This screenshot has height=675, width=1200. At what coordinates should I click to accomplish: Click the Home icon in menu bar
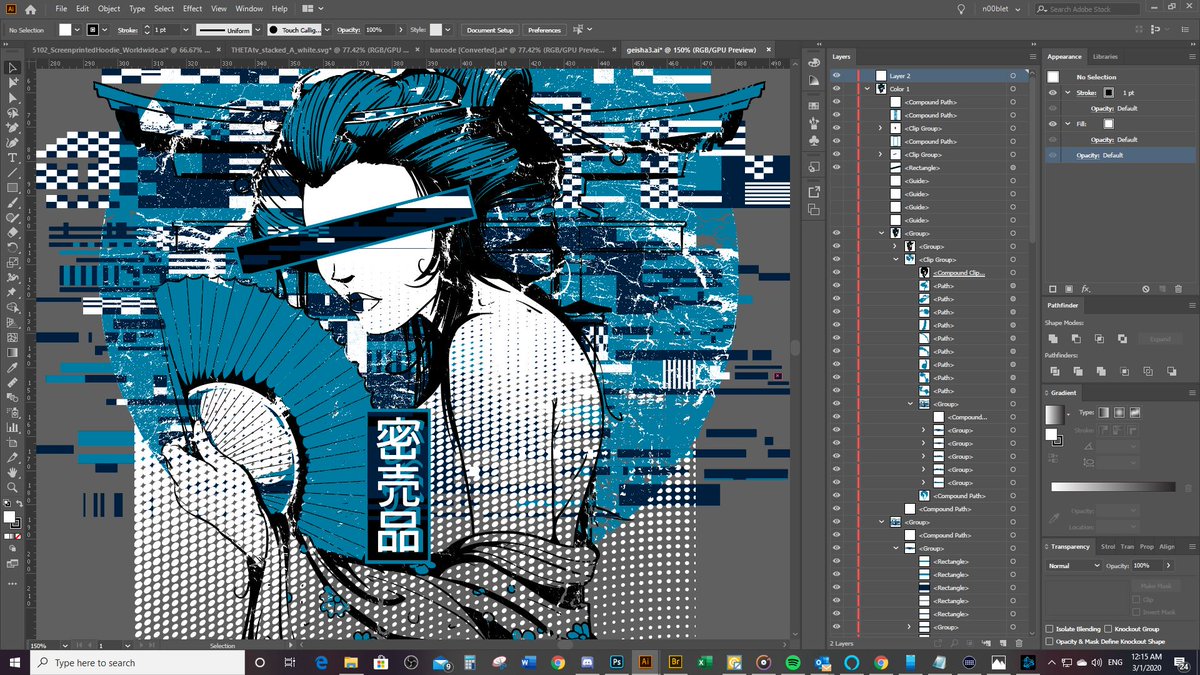32,9
